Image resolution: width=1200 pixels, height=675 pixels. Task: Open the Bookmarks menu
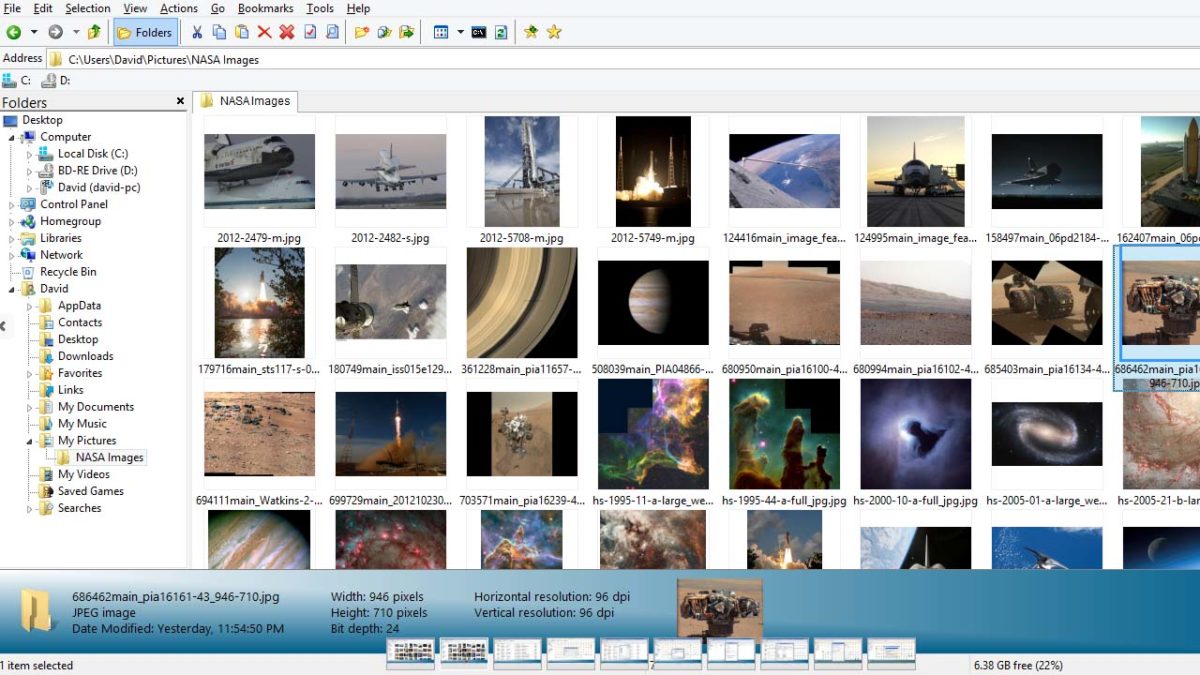pyautogui.click(x=265, y=8)
